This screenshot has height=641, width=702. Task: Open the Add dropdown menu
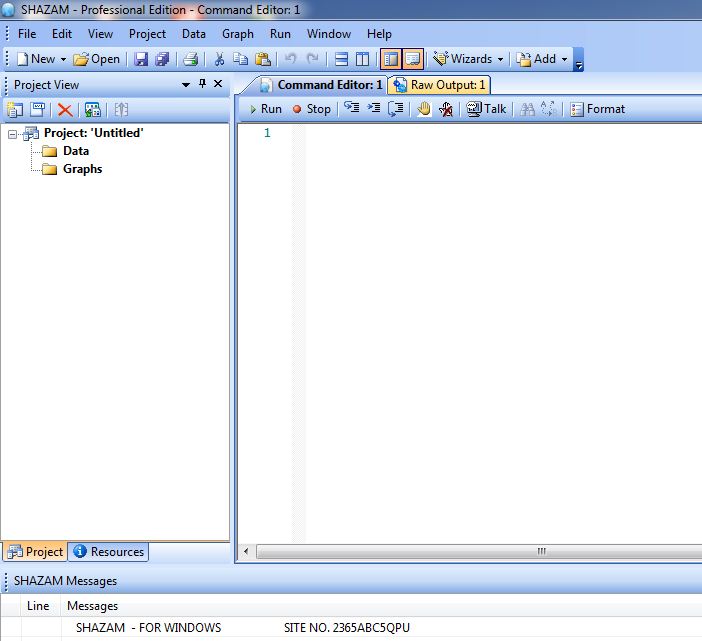[542, 59]
